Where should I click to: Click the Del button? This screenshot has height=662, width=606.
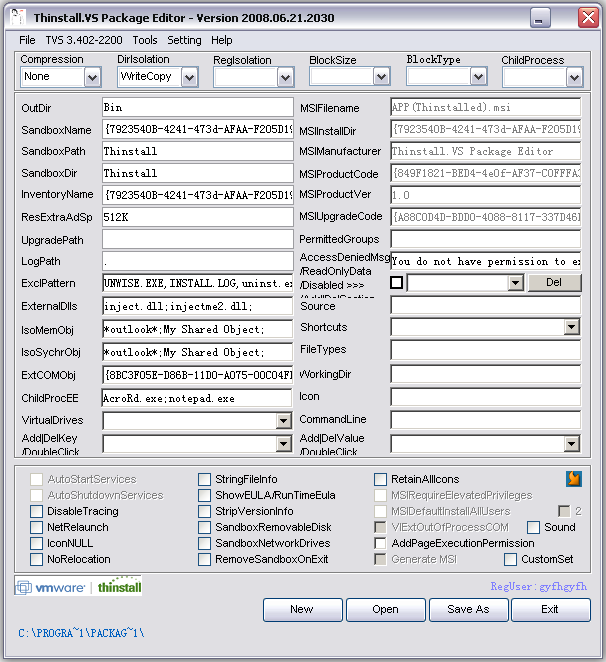[x=554, y=282]
